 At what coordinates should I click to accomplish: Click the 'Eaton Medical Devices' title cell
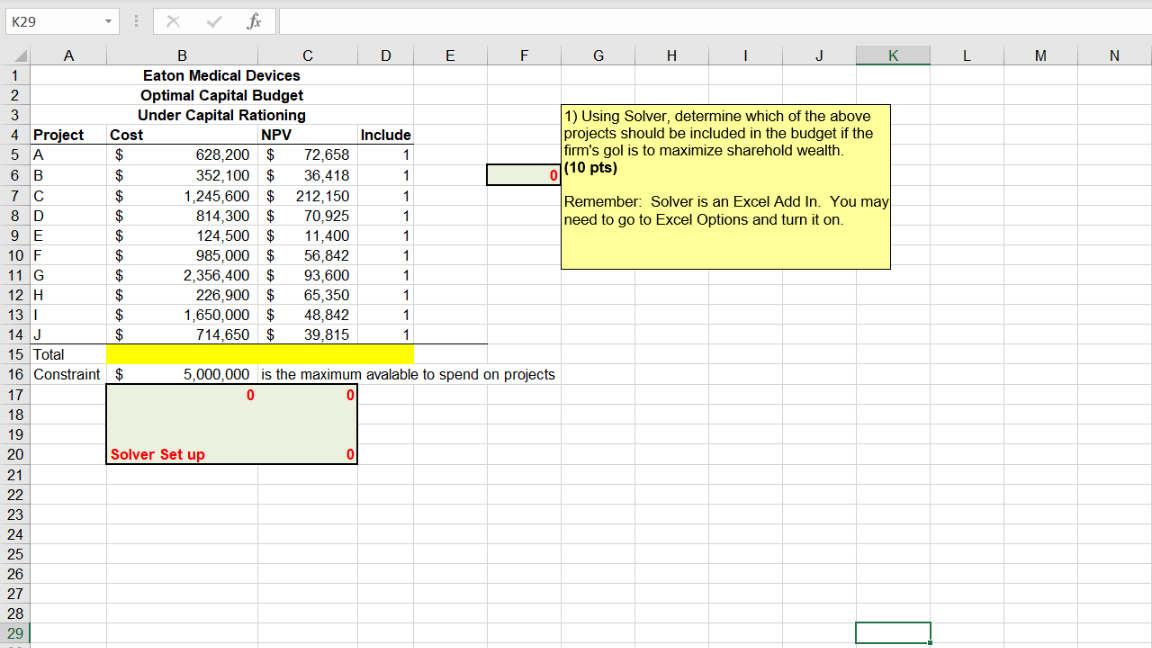221,76
